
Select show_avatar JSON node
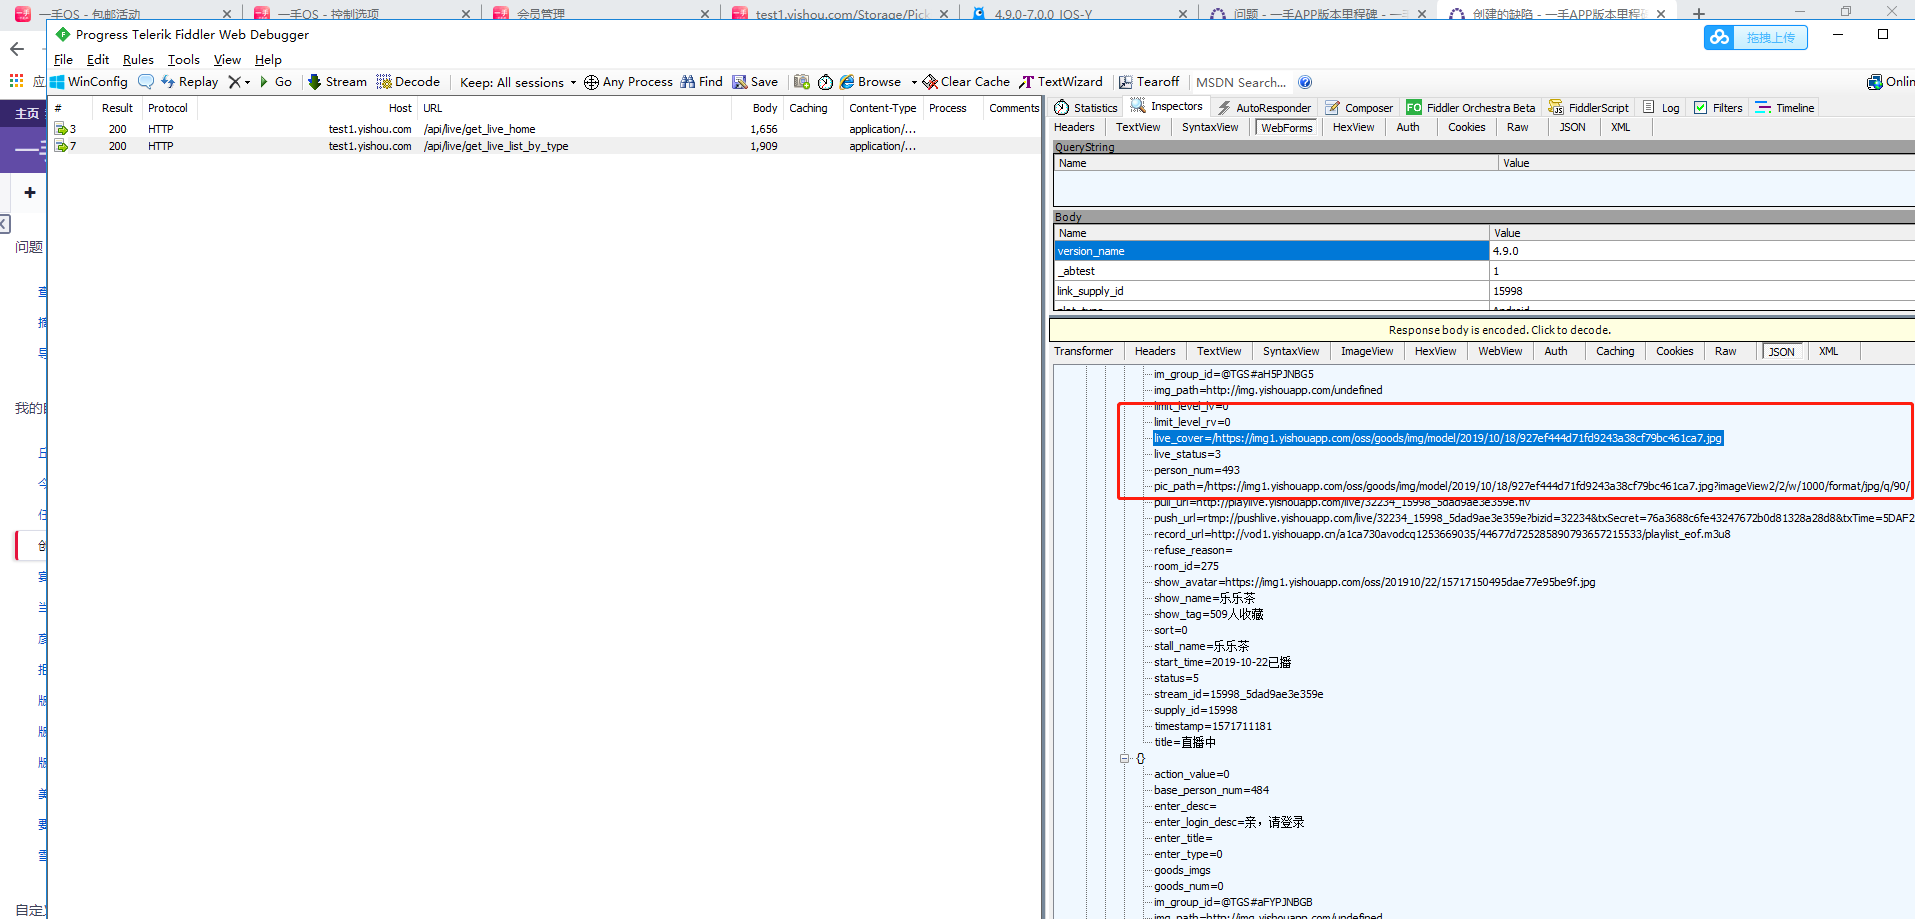[1374, 582]
